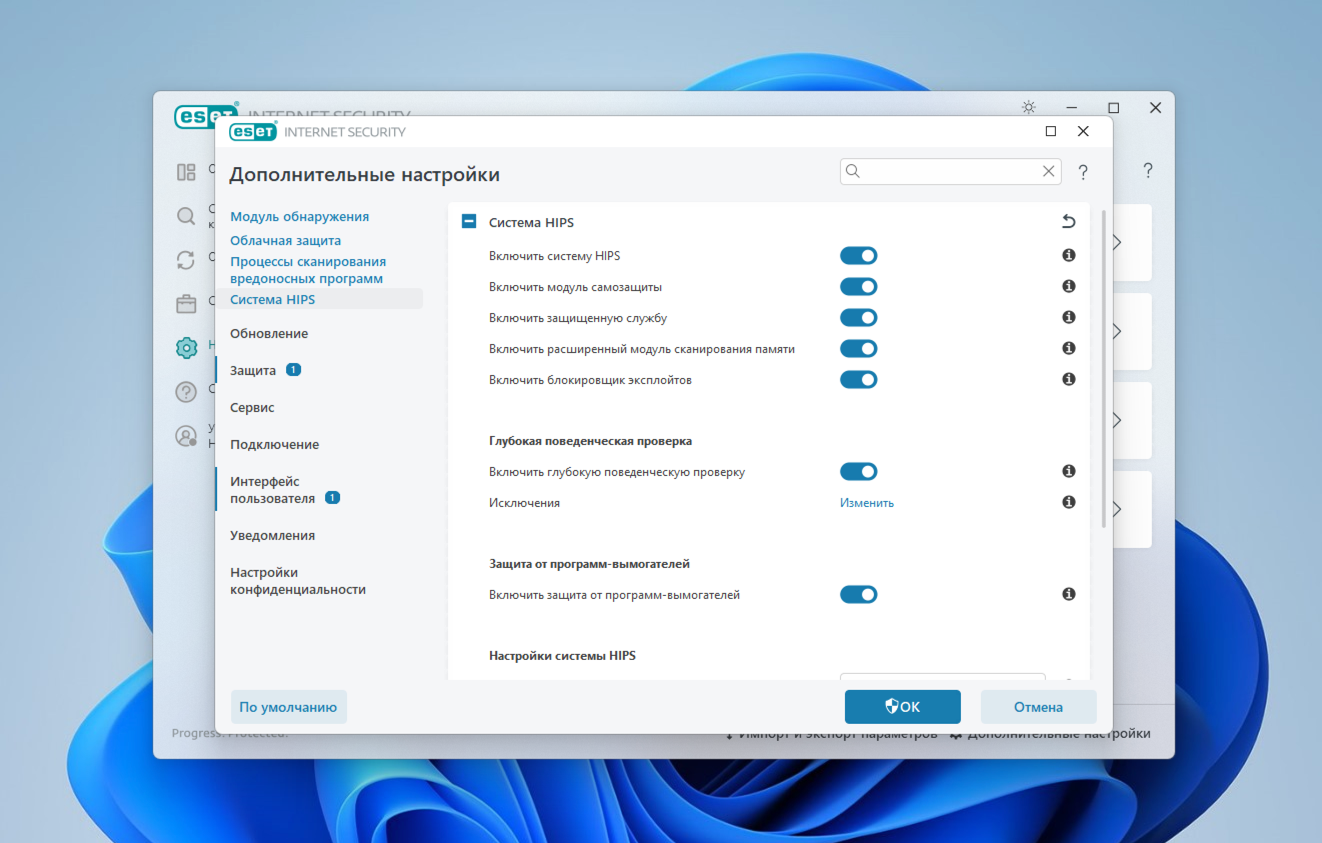Open the Подключение category
Viewport: 1322px width, 843px height.
(x=274, y=445)
